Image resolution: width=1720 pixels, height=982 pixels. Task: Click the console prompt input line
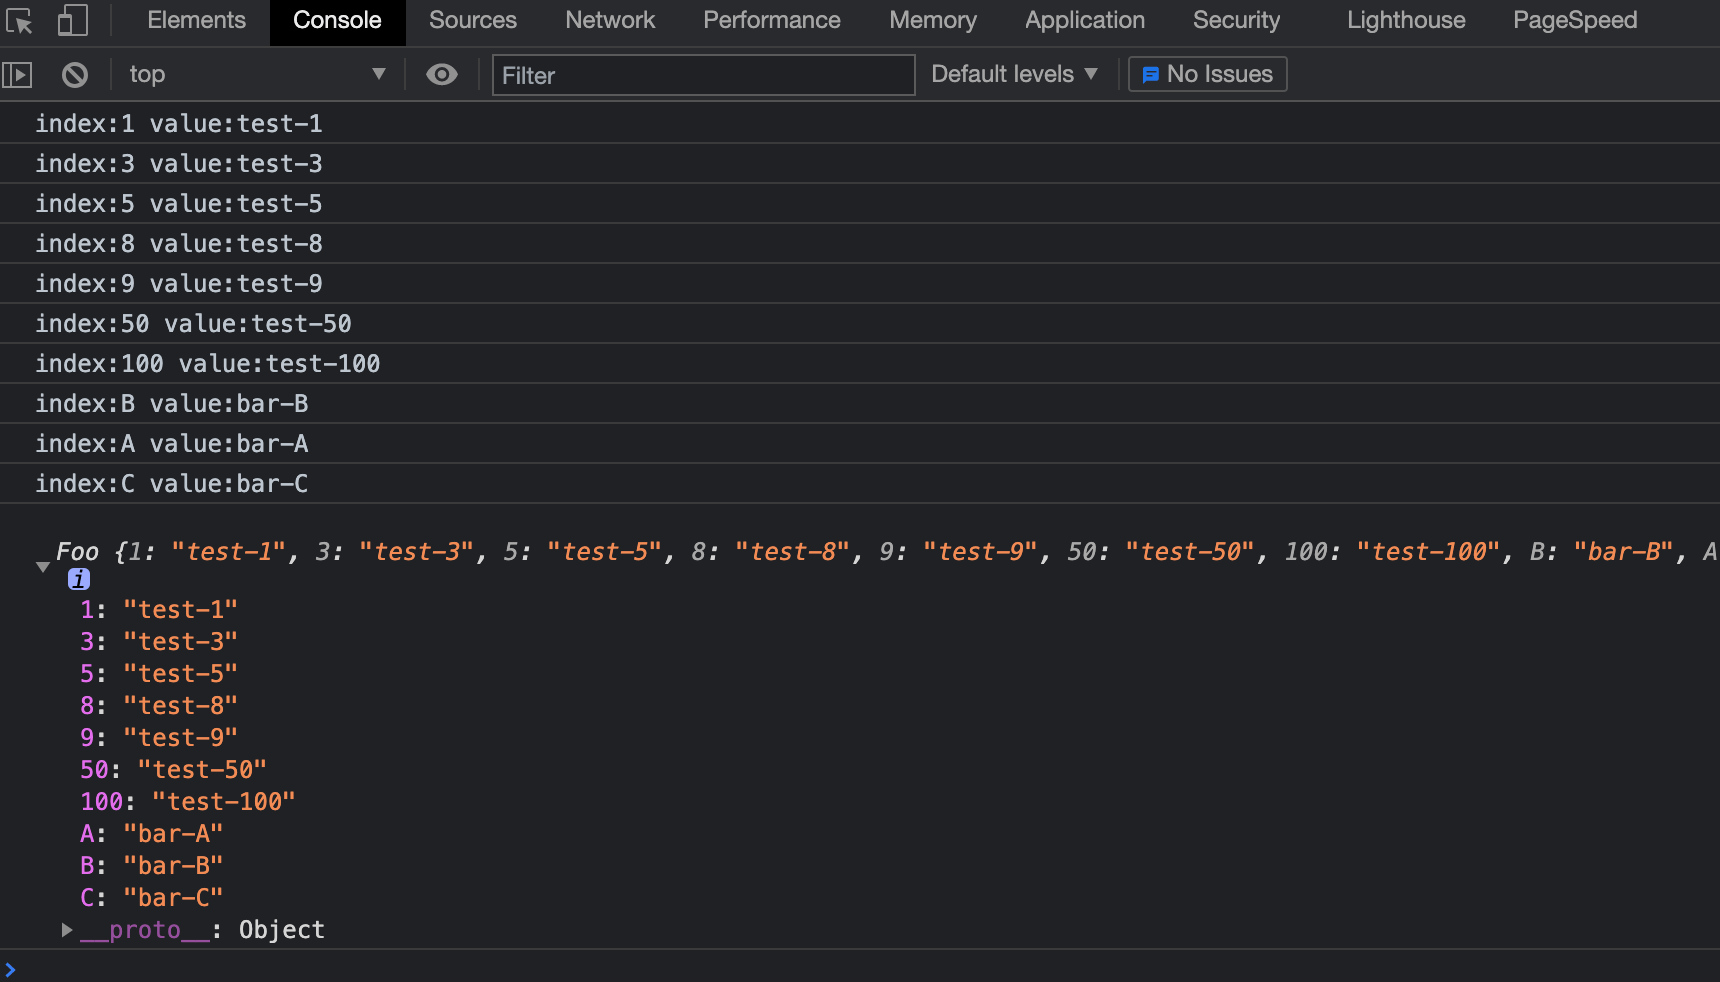coord(860,969)
